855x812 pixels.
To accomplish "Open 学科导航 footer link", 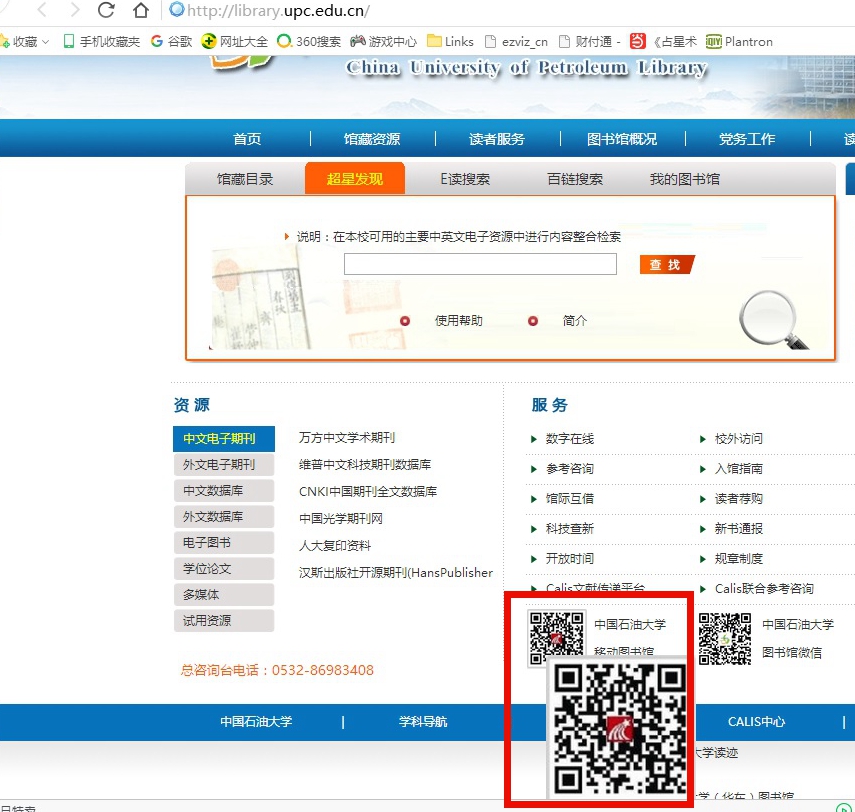I will [423, 721].
